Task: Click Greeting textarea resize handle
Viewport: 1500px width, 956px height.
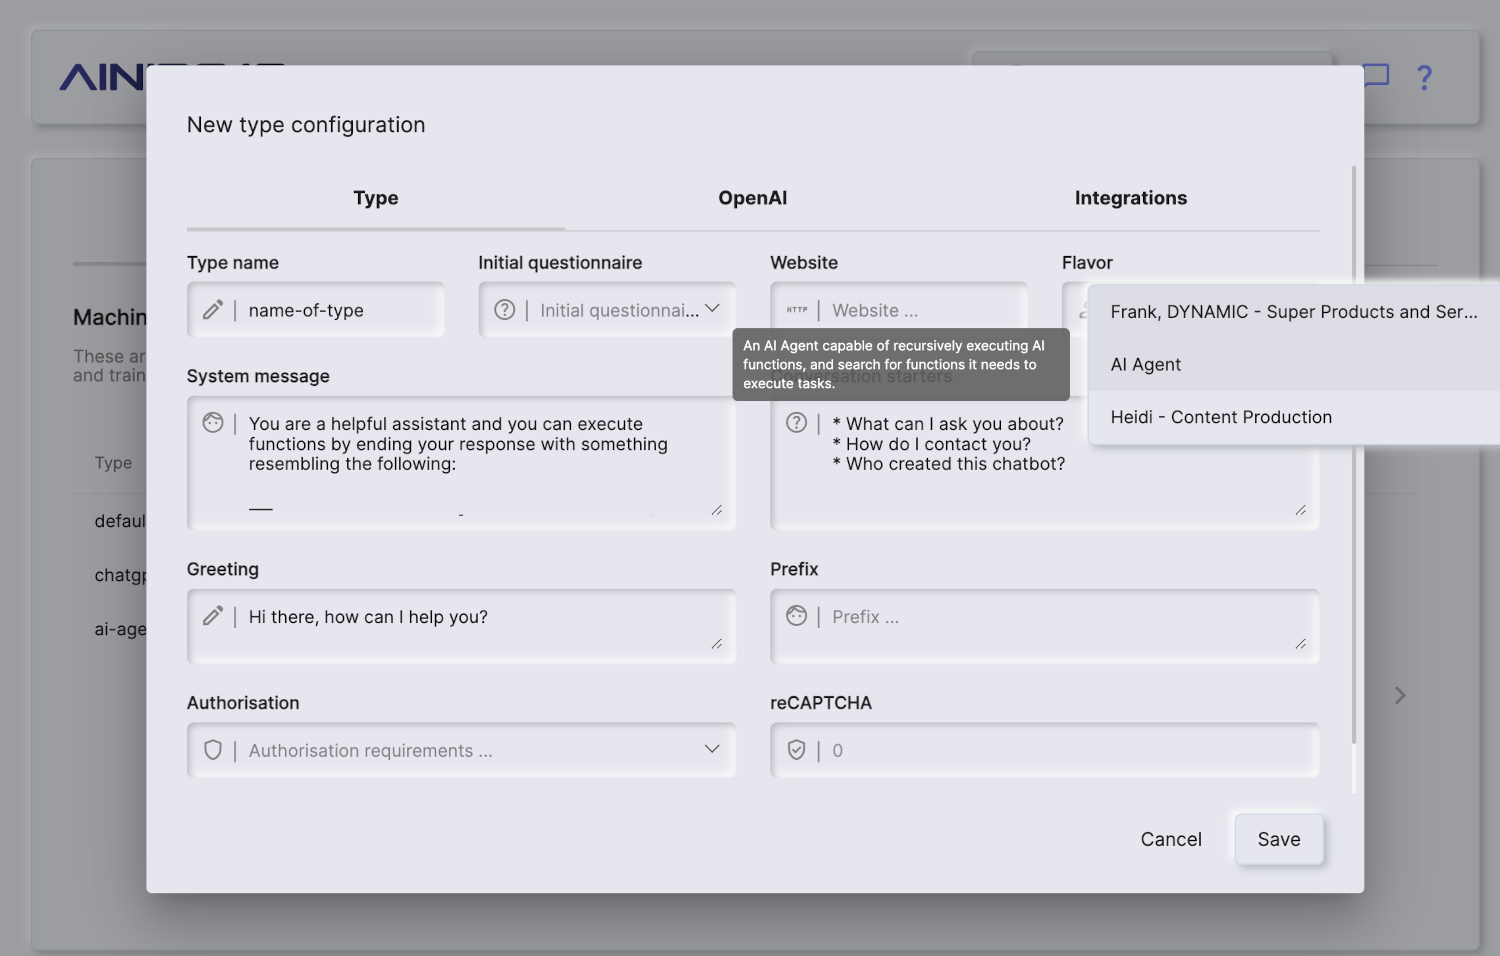Action: click(x=717, y=644)
